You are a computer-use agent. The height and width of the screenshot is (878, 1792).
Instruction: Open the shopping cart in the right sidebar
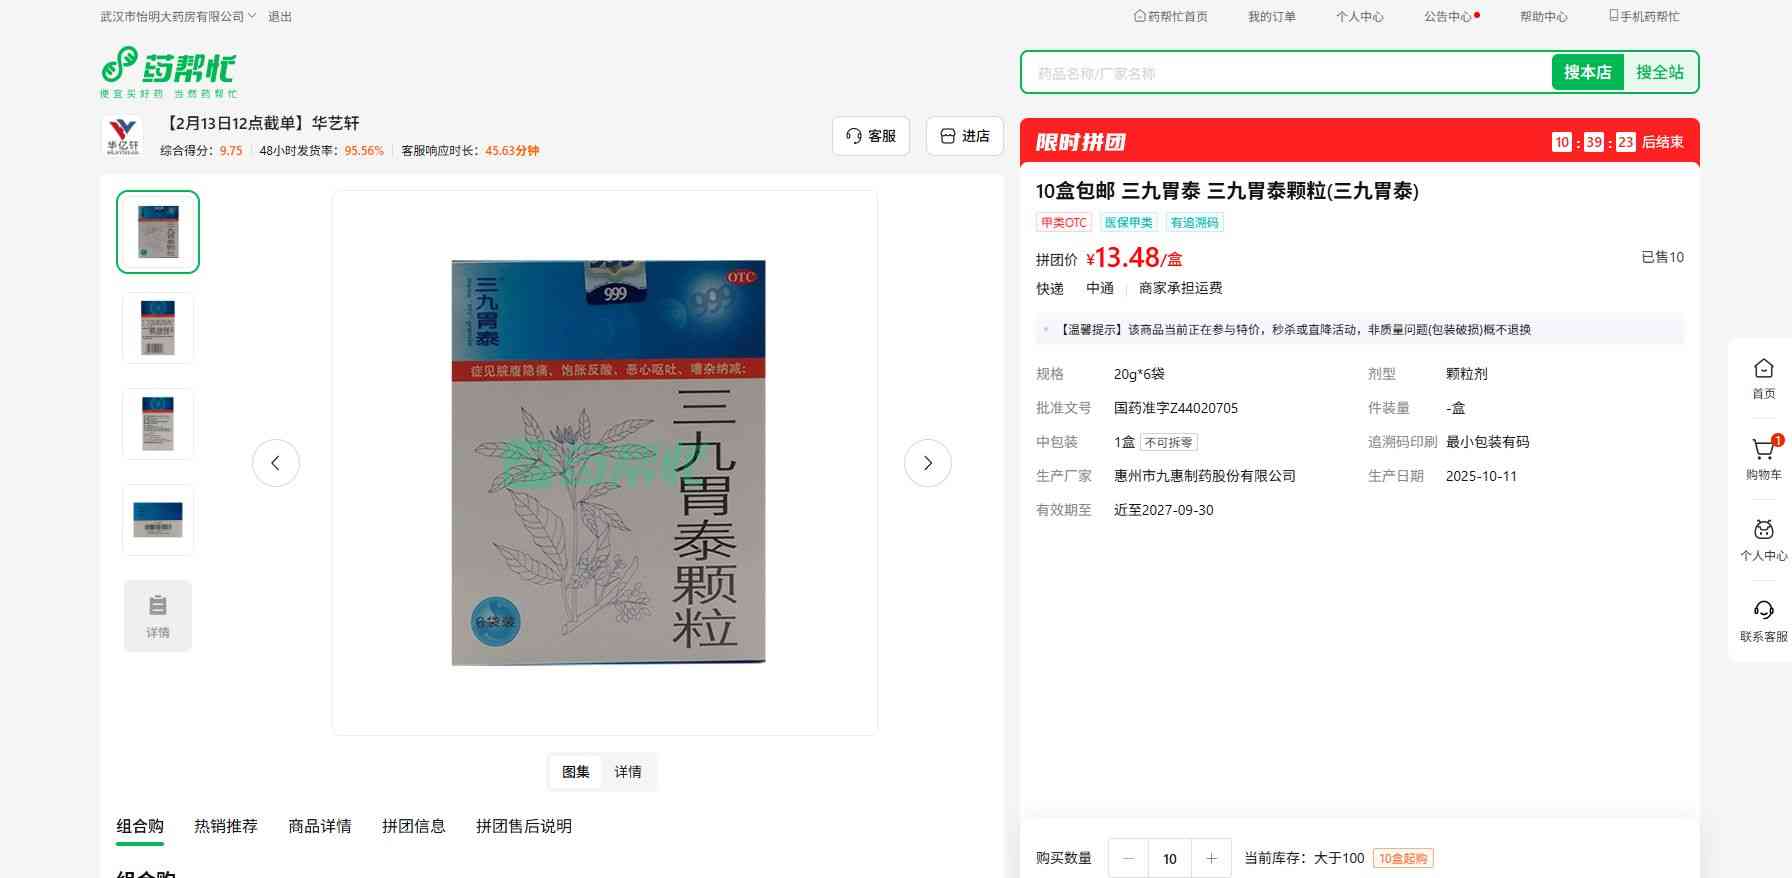click(x=1763, y=458)
